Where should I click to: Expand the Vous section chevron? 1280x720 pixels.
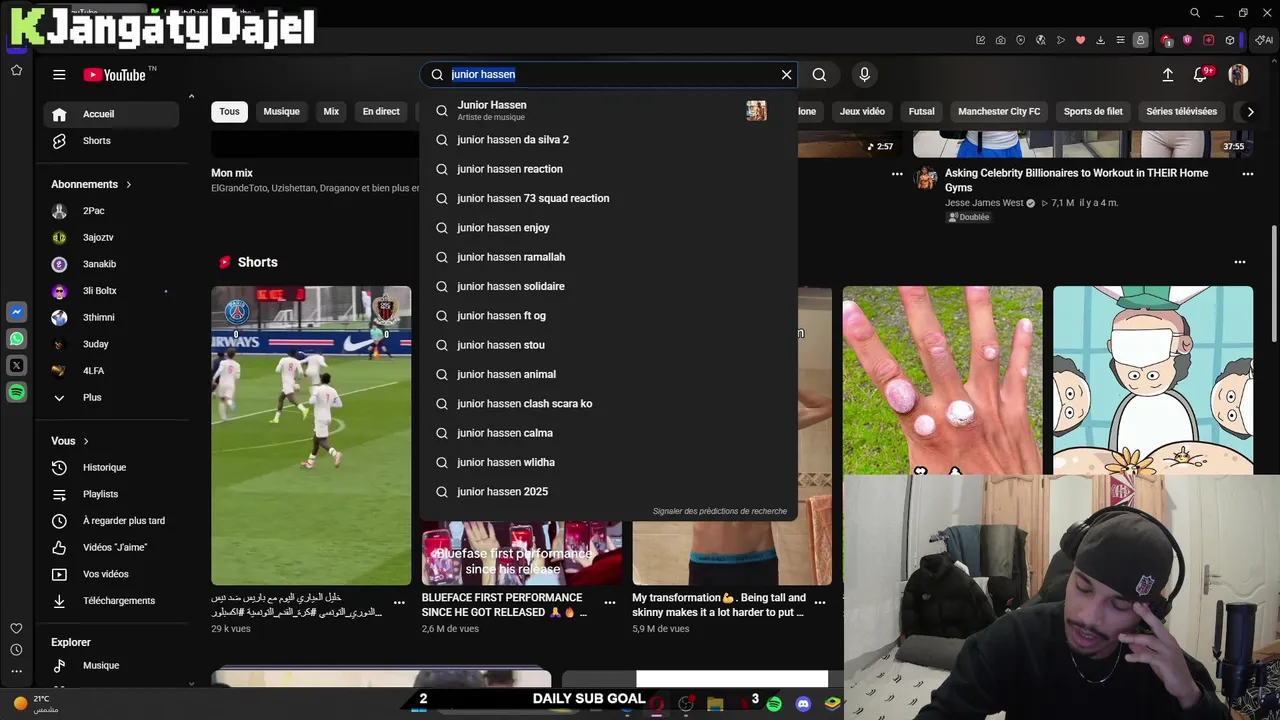86,441
